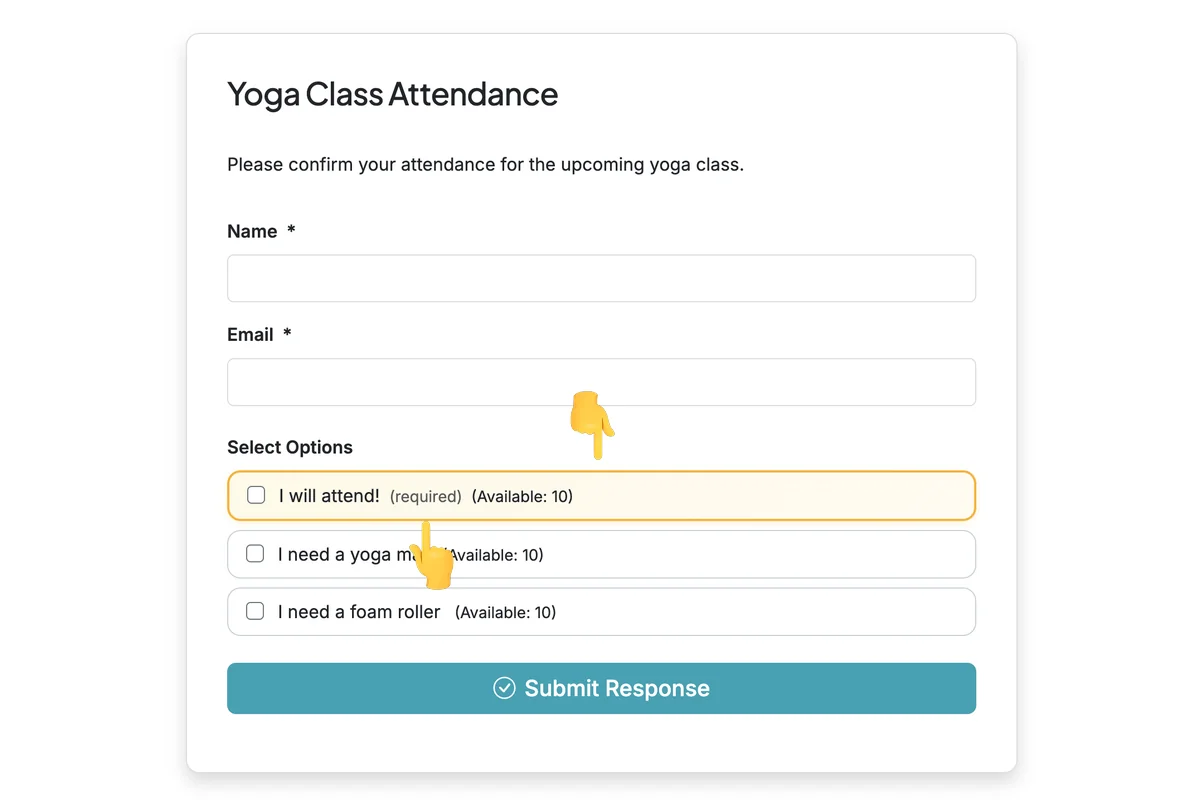Tick the "I will attend!" checkbox
Screen dimensions: 1200x800
(256, 495)
